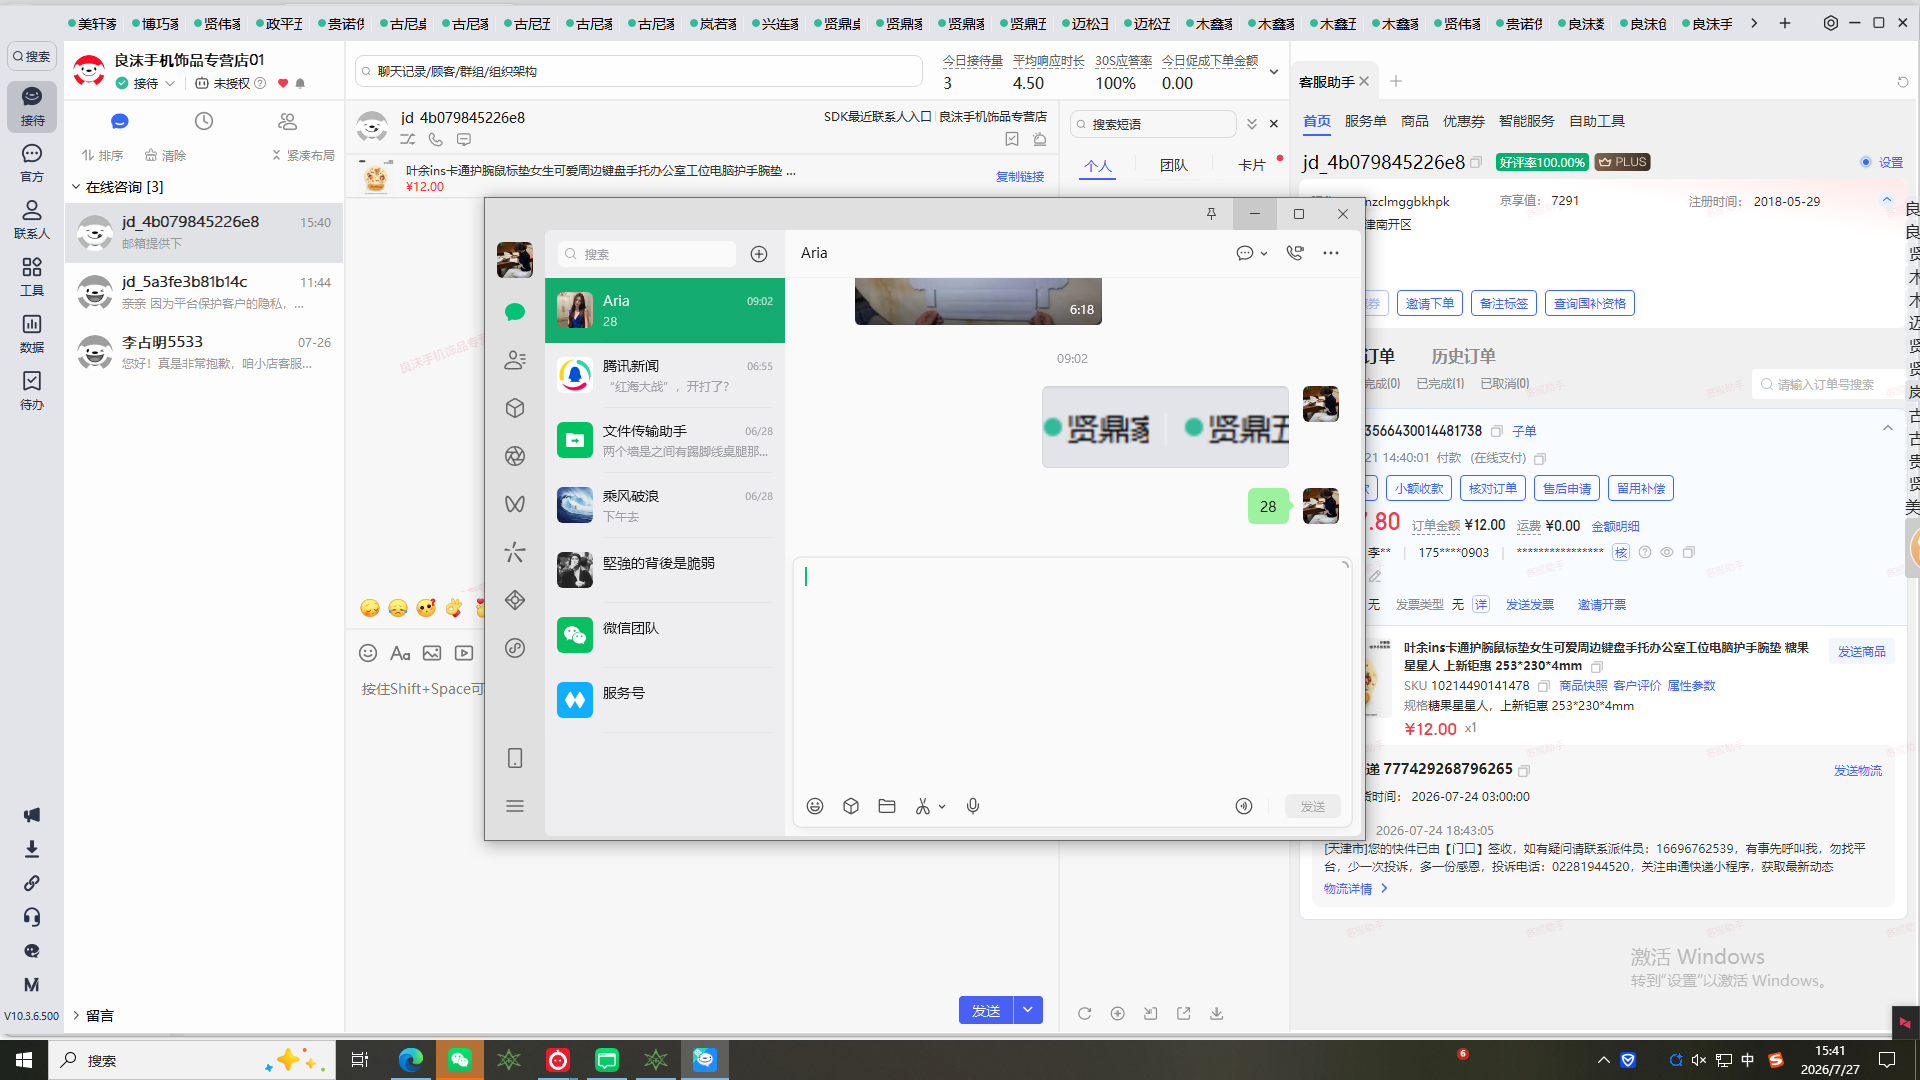This screenshot has width=1920, height=1080.
Task: Select the 设置 radio button in 客服助手
Action: (1866, 162)
